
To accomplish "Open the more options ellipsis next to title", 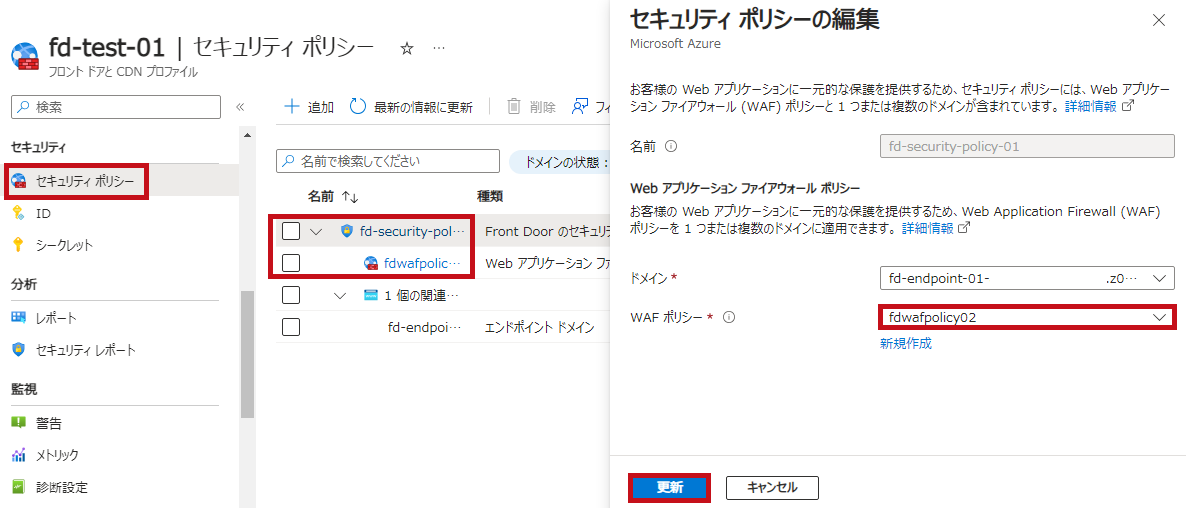I will click(x=439, y=48).
